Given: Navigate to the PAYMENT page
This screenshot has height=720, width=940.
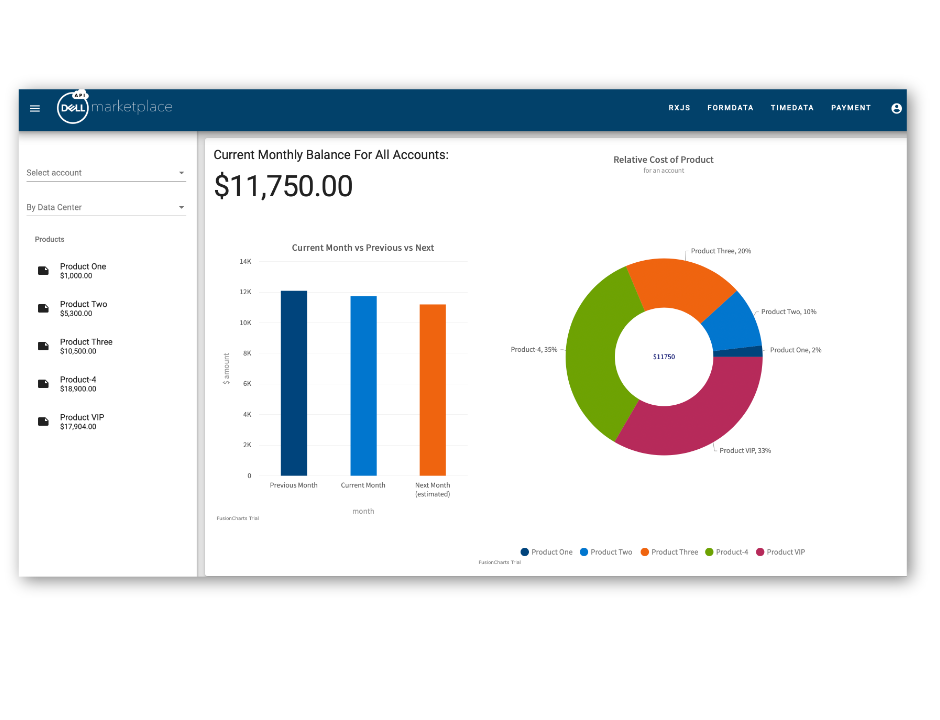Looking at the screenshot, I should click(851, 108).
